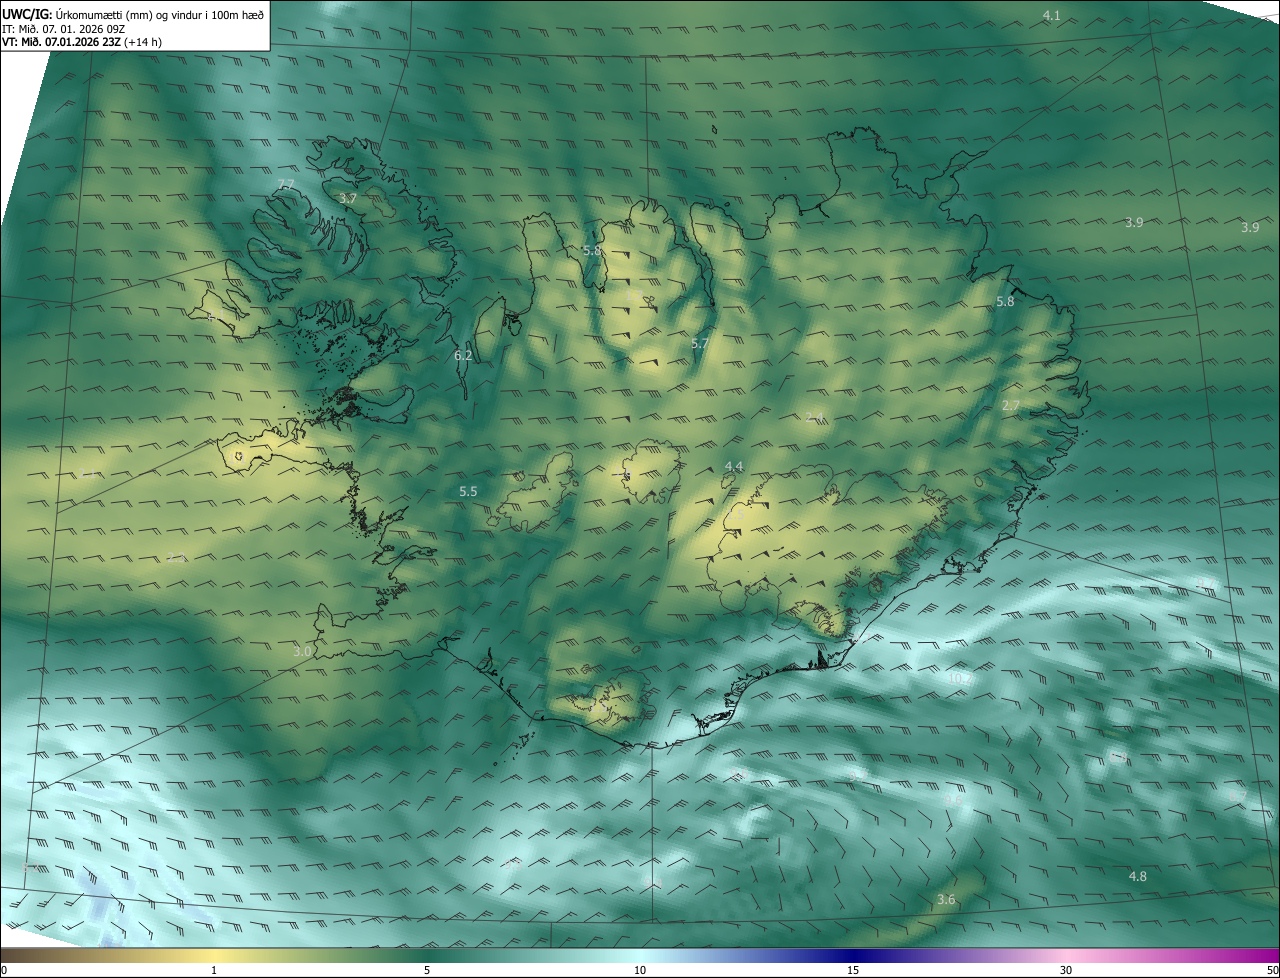Click the '5' tick label on the color scale
This screenshot has width=1280, height=978.
tap(427, 970)
